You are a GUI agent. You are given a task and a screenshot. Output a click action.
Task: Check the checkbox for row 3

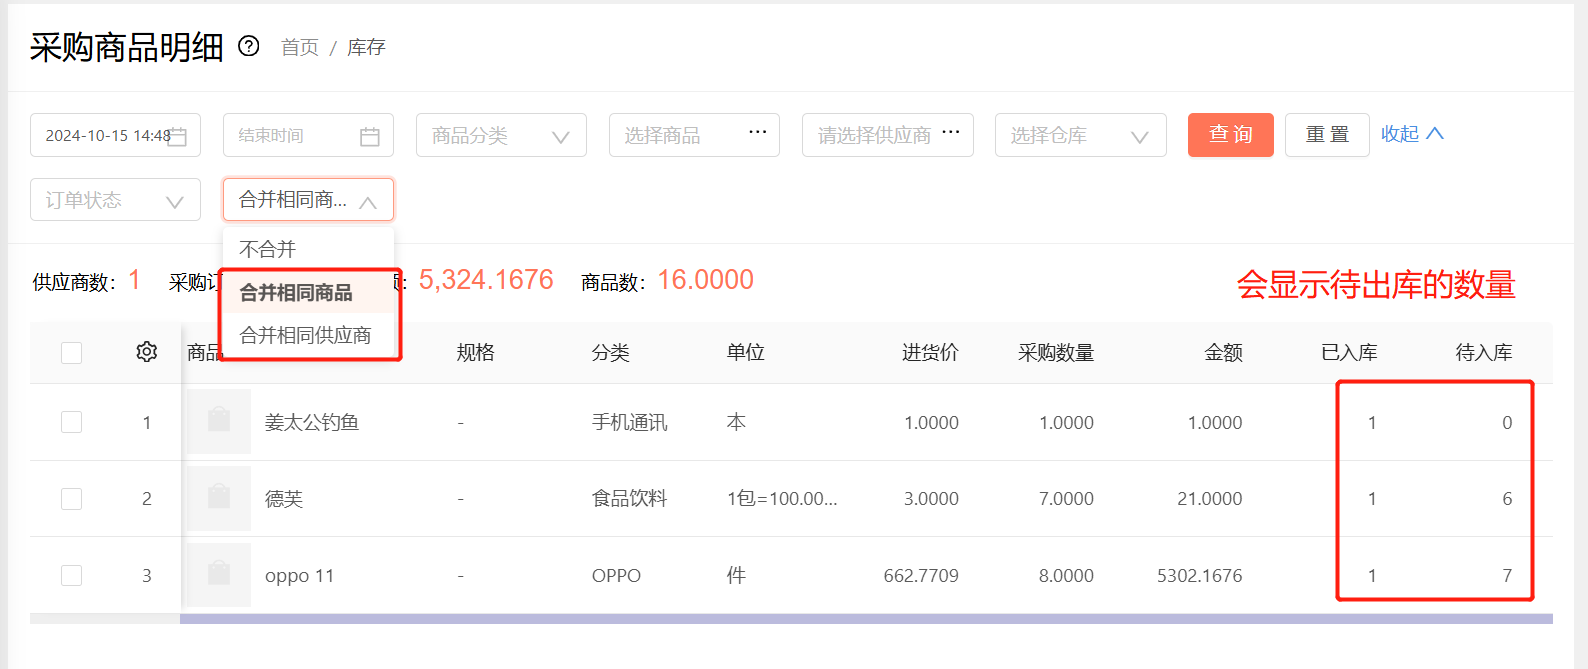coord(71,575)
